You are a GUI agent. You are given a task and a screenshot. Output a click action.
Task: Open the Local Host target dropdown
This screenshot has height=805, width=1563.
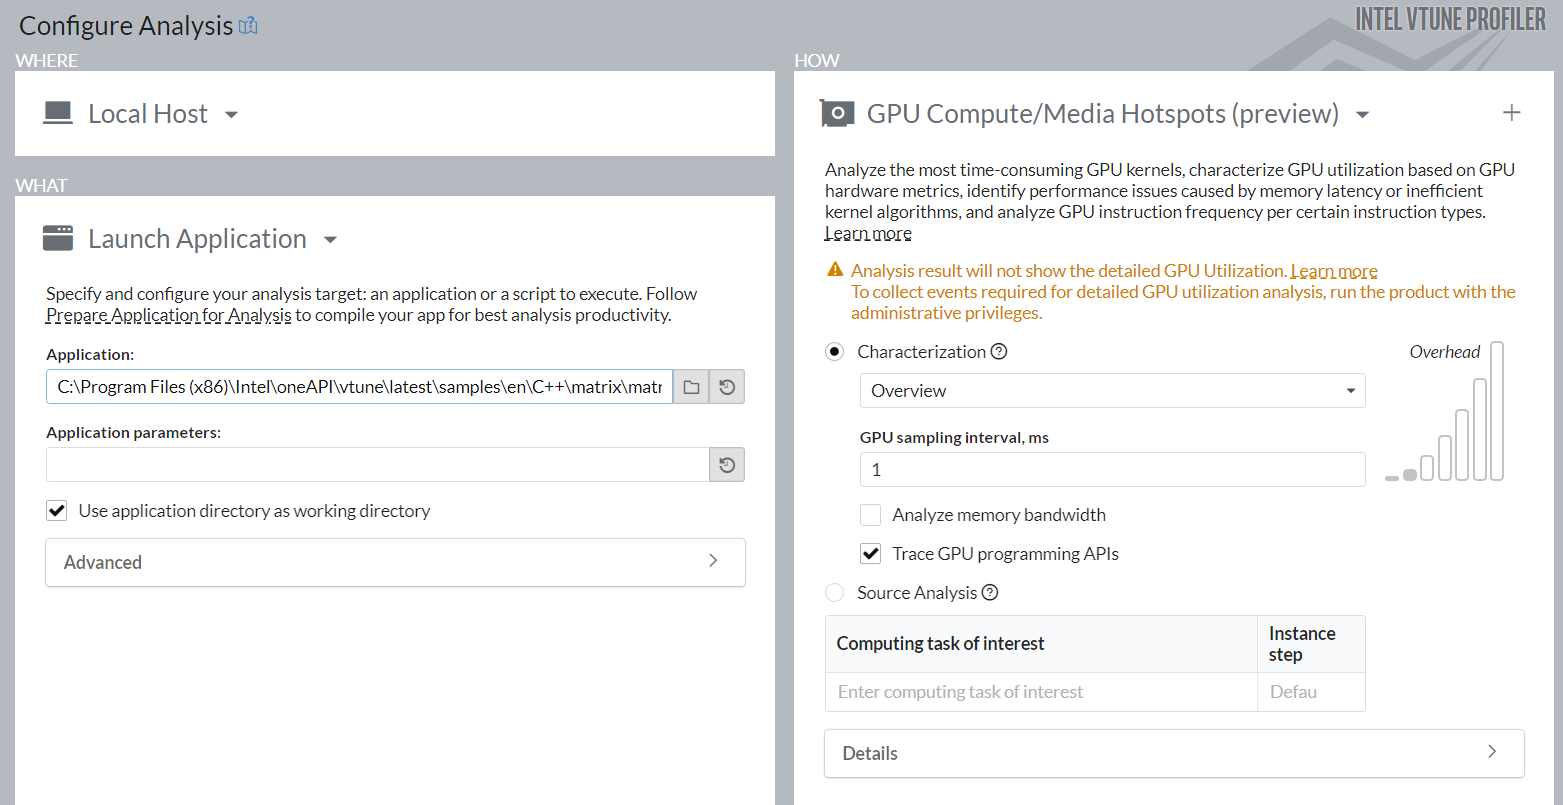click(x=231, y=114)
